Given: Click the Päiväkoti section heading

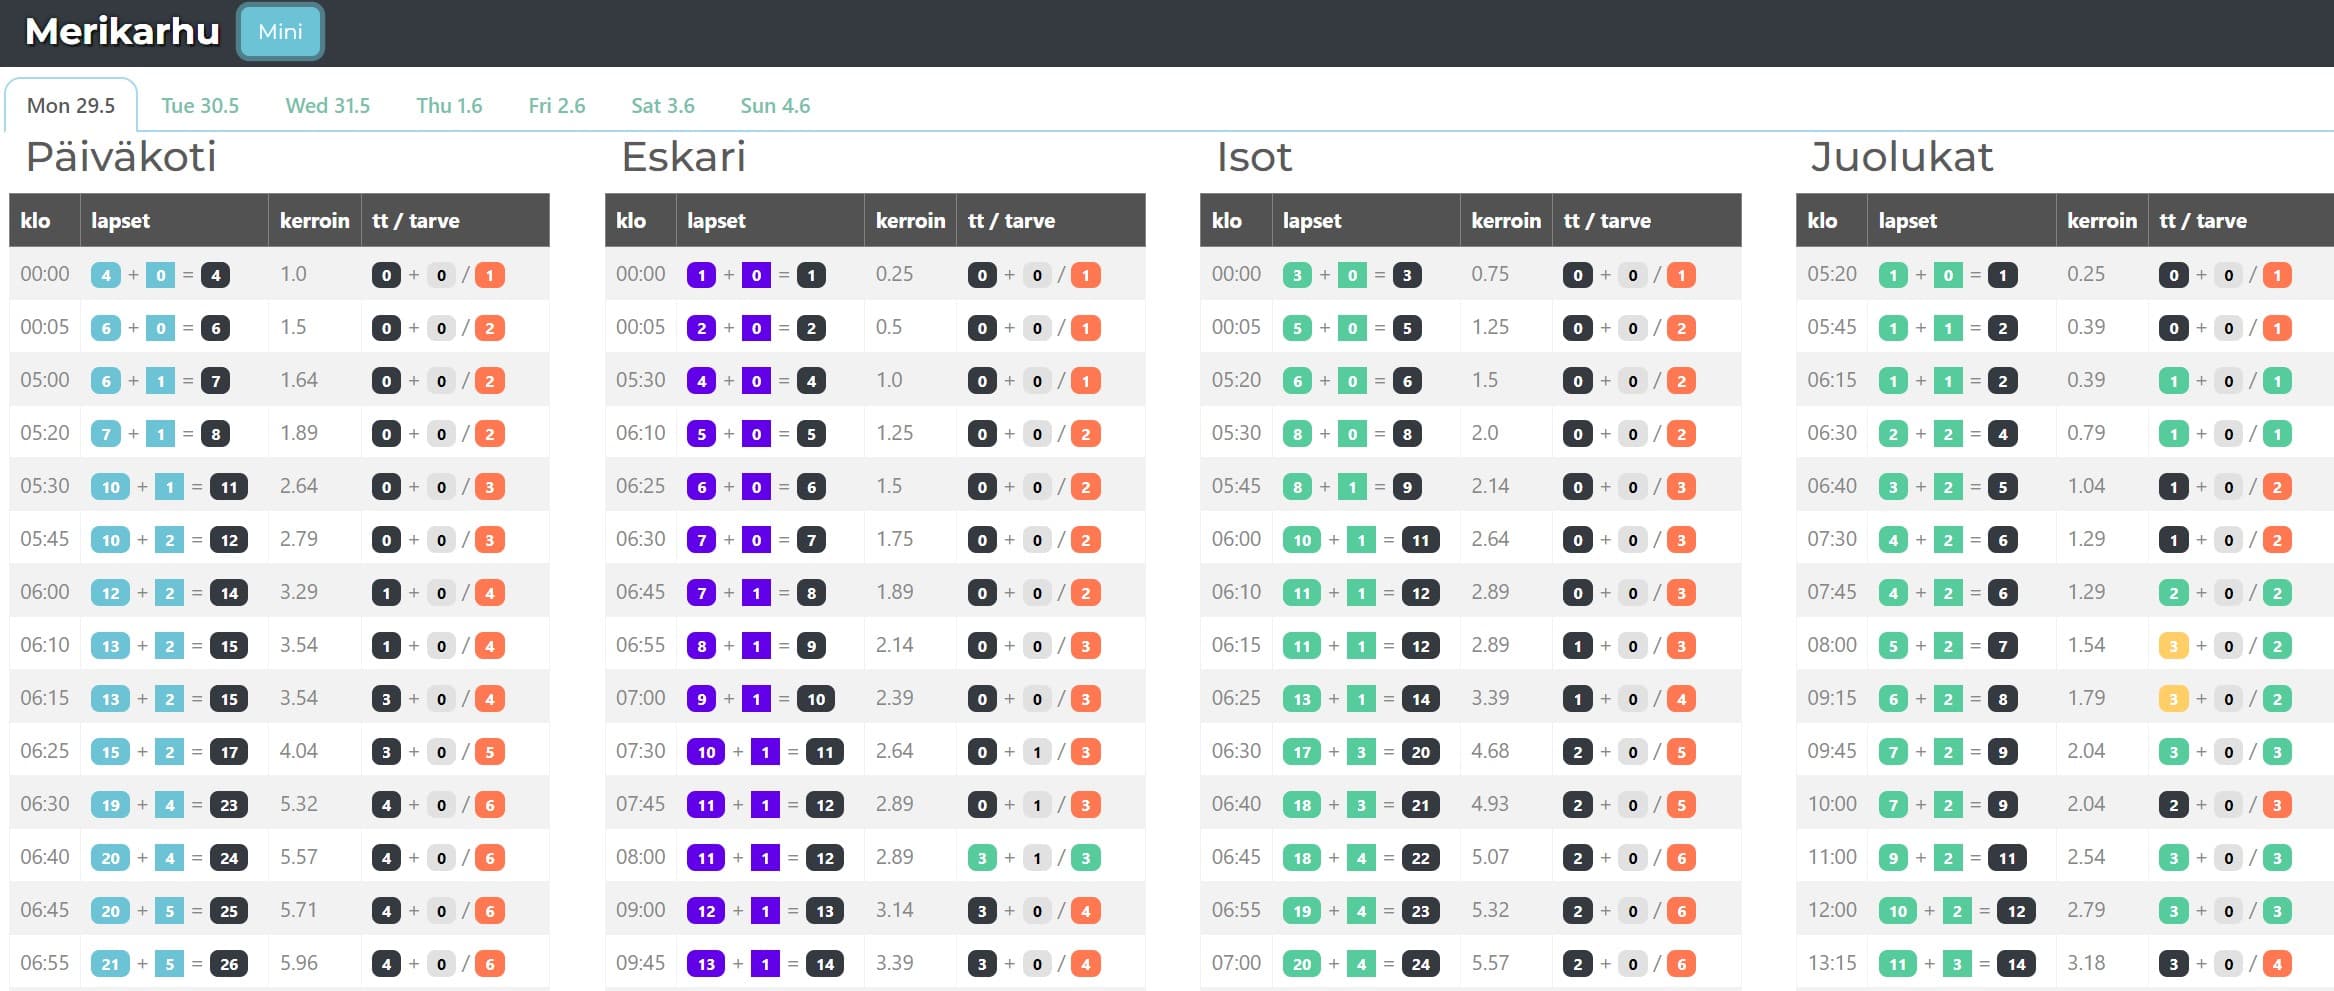Looking at the screenshot, I should [121, 157].
